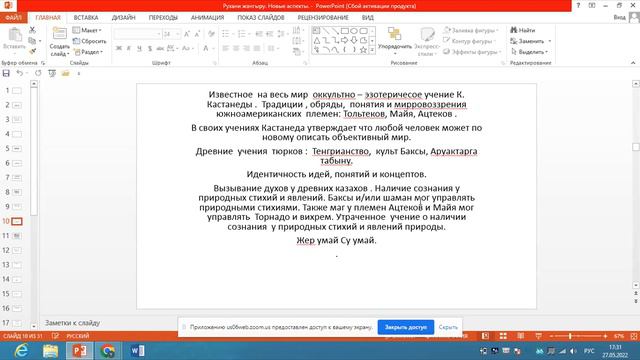Open the Упорядочить arrange menu
This screenshot has height=360, width=640.
point(394,42)
